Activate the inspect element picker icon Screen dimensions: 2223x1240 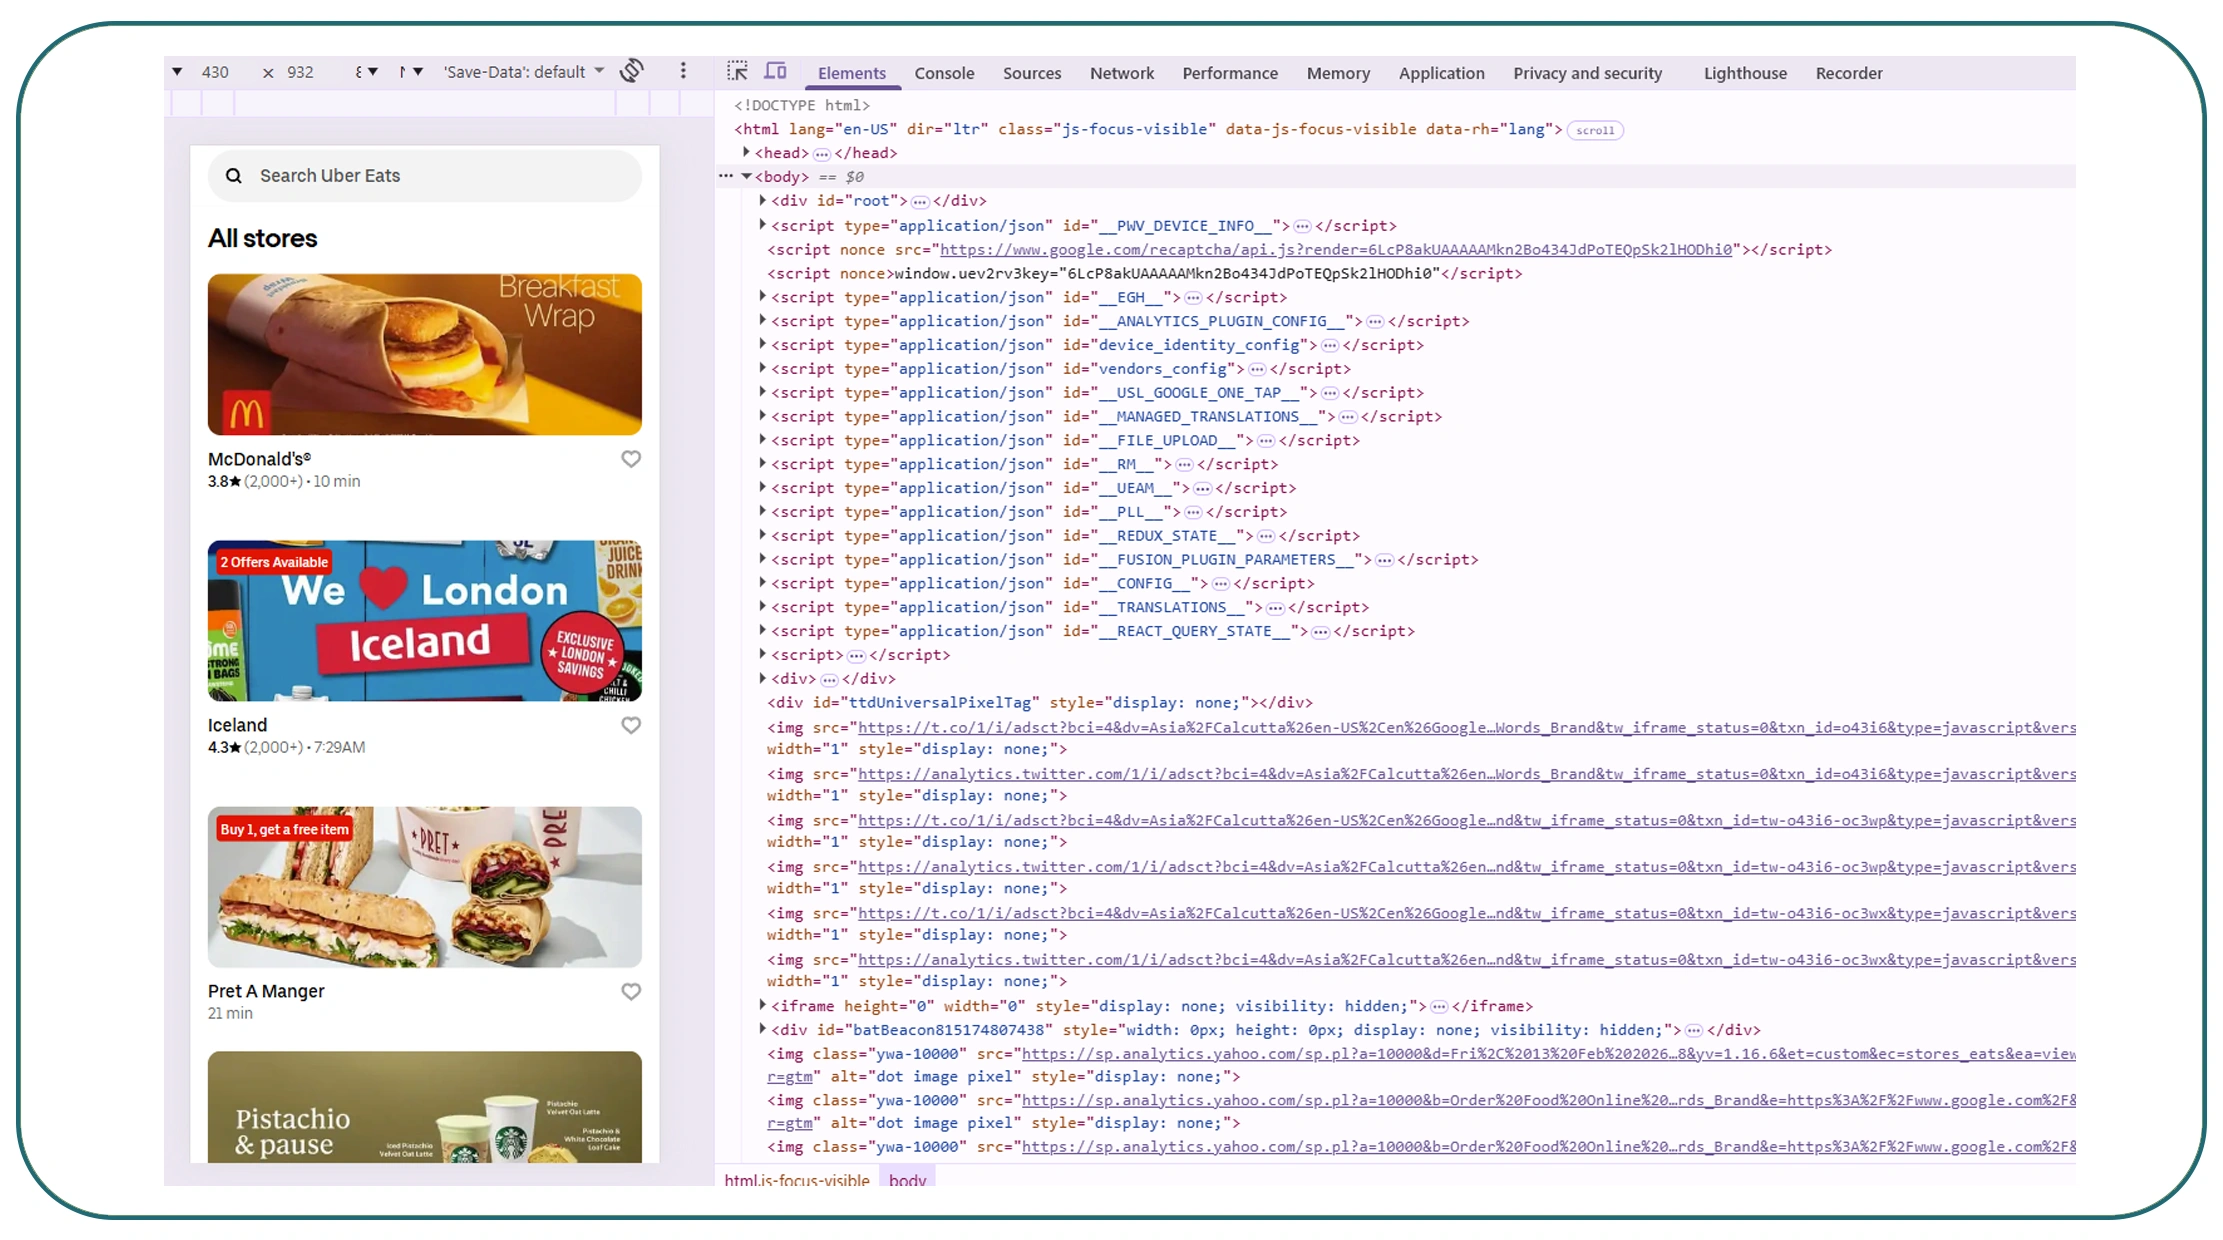point(737,71)
